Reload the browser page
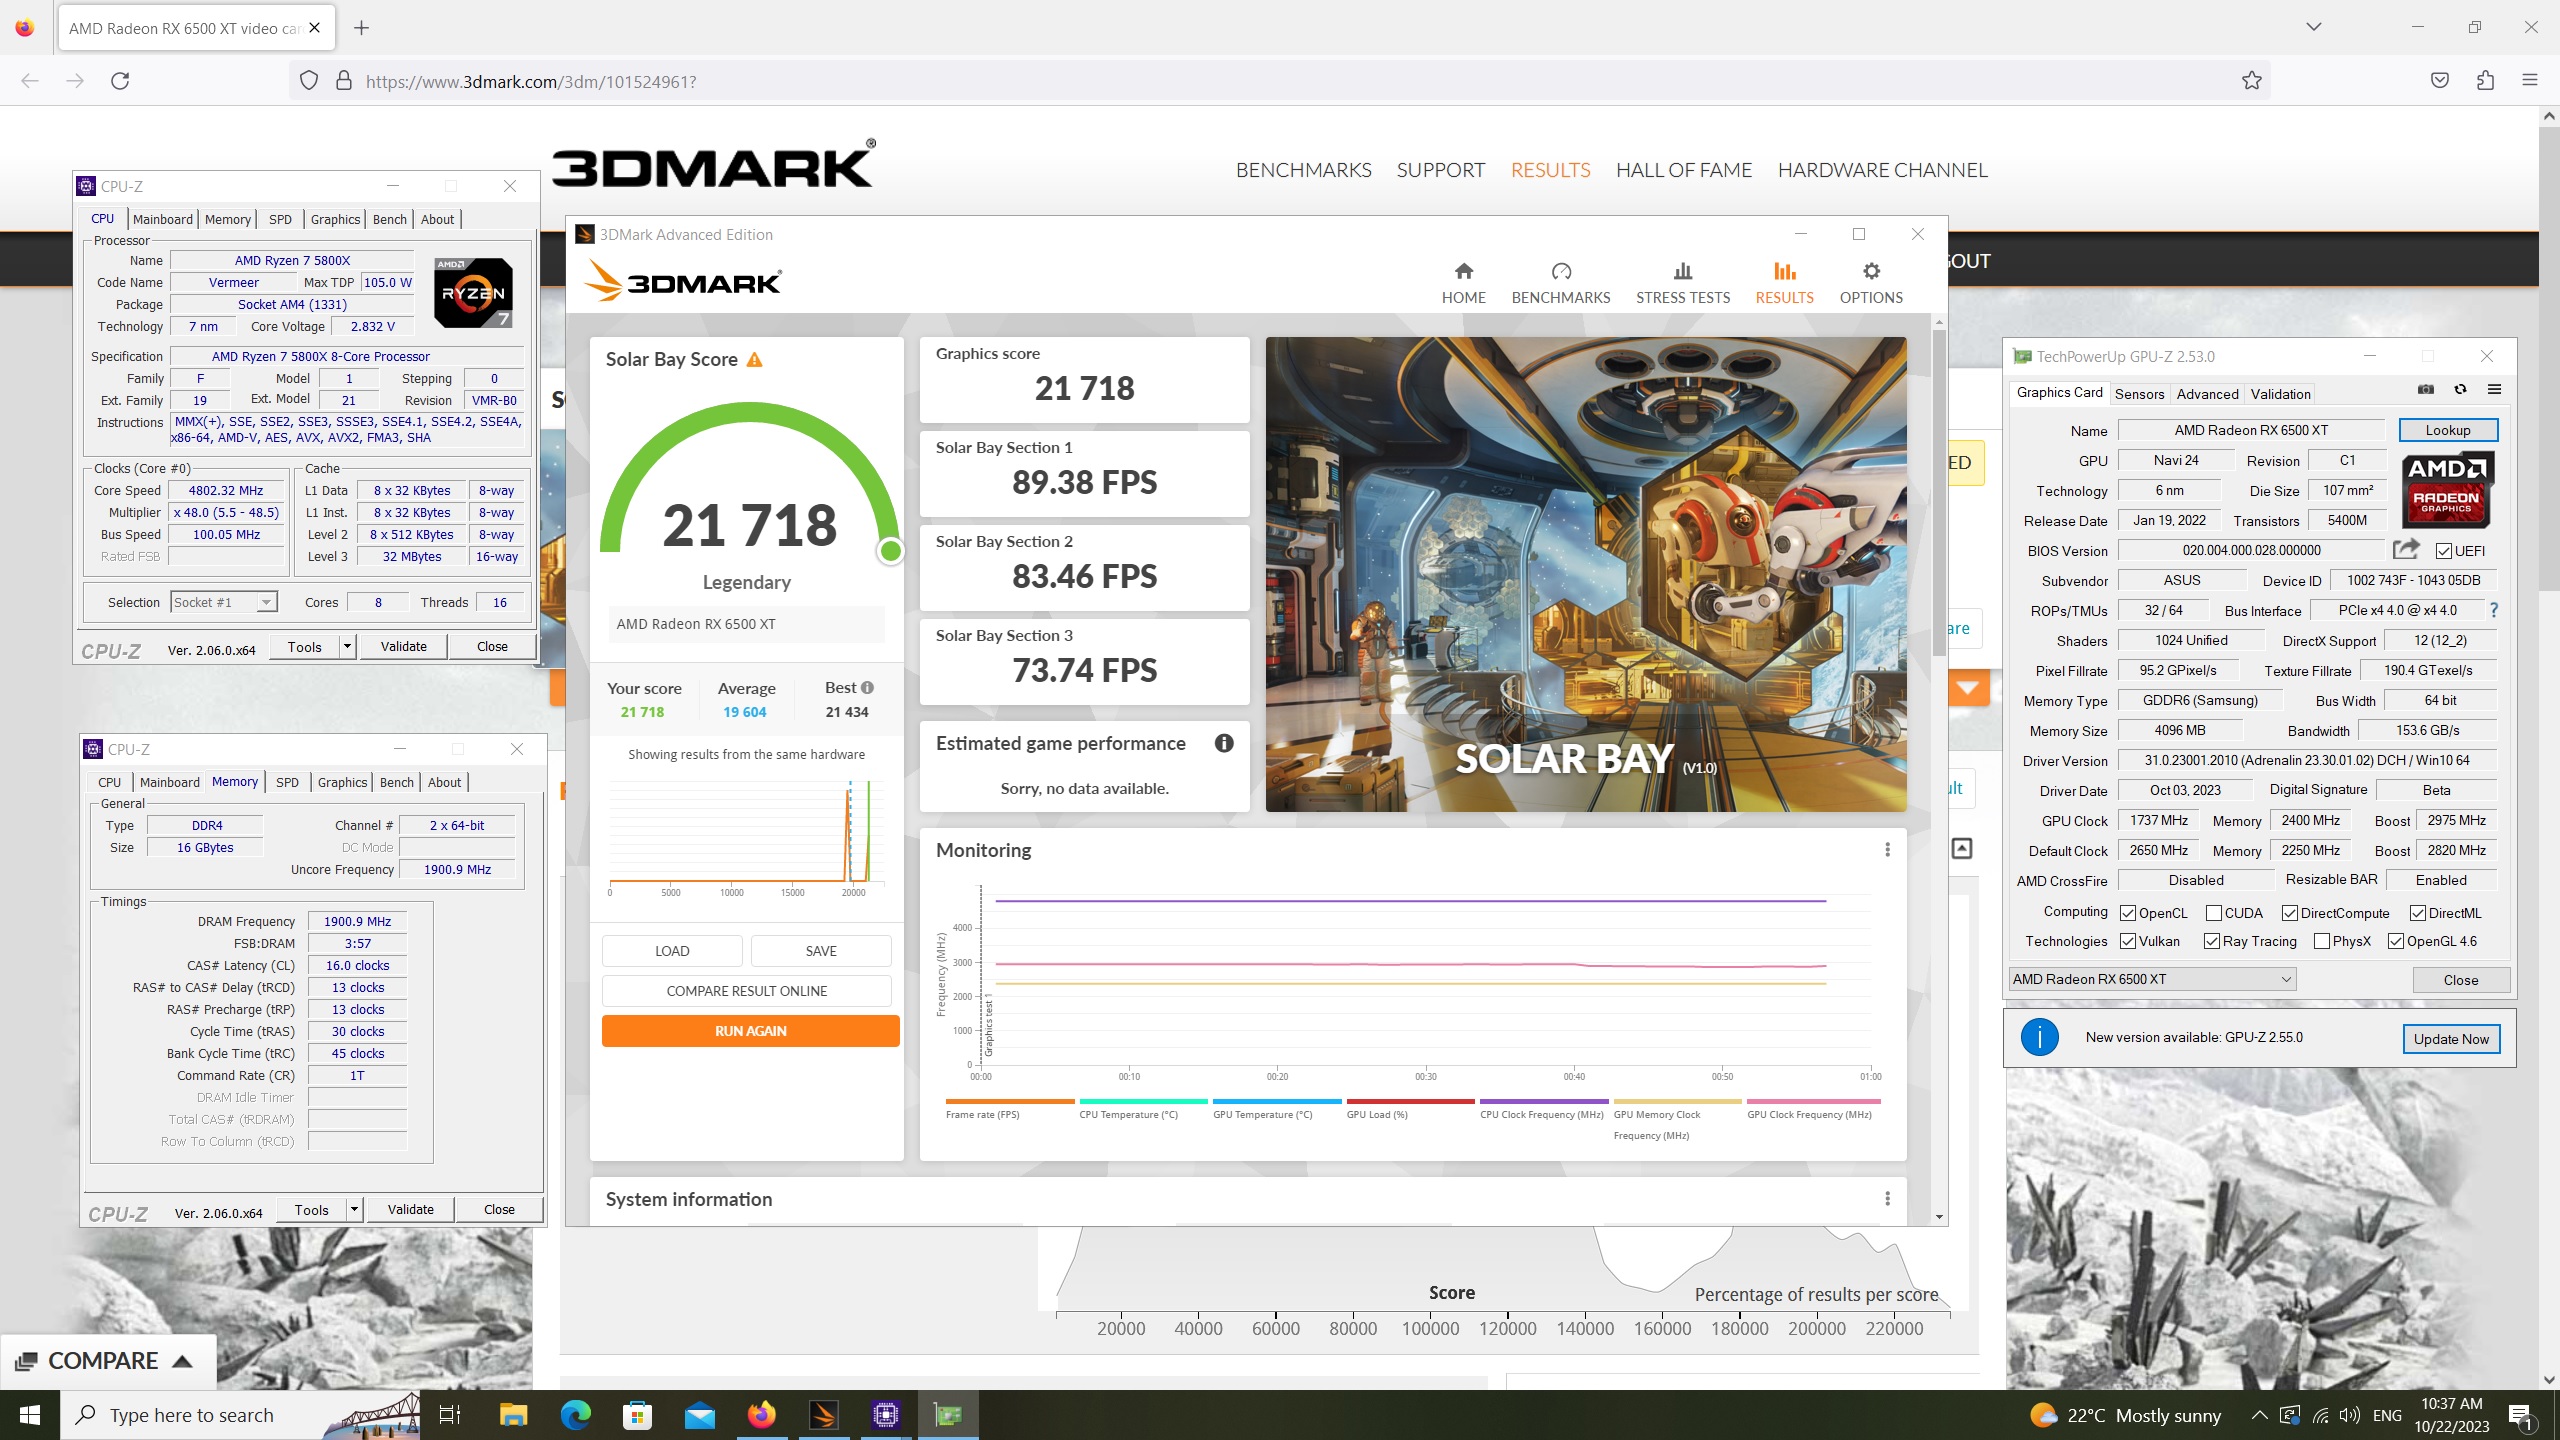 (x=120, y=81)
